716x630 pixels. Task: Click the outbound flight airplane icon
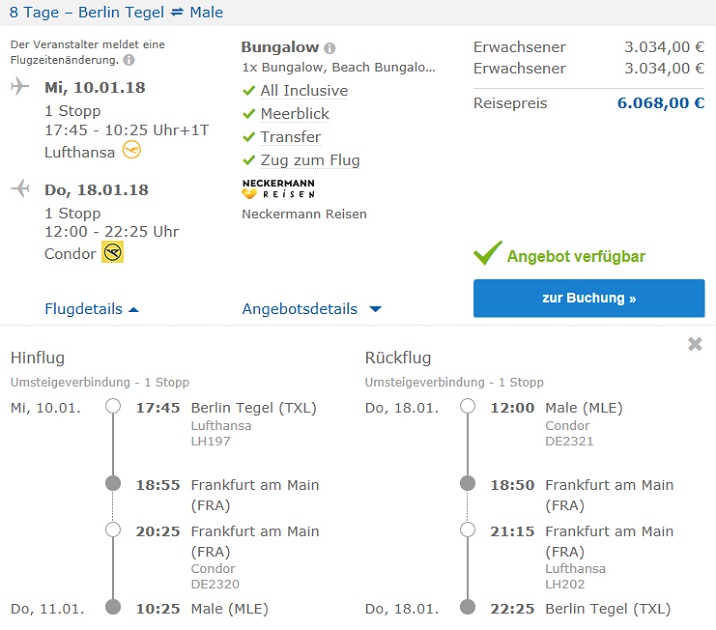[20, 87]
